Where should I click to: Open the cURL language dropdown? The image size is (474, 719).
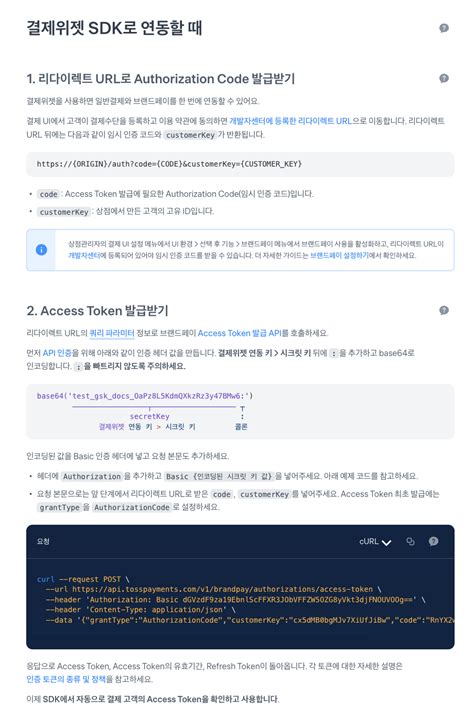[375, 542]
